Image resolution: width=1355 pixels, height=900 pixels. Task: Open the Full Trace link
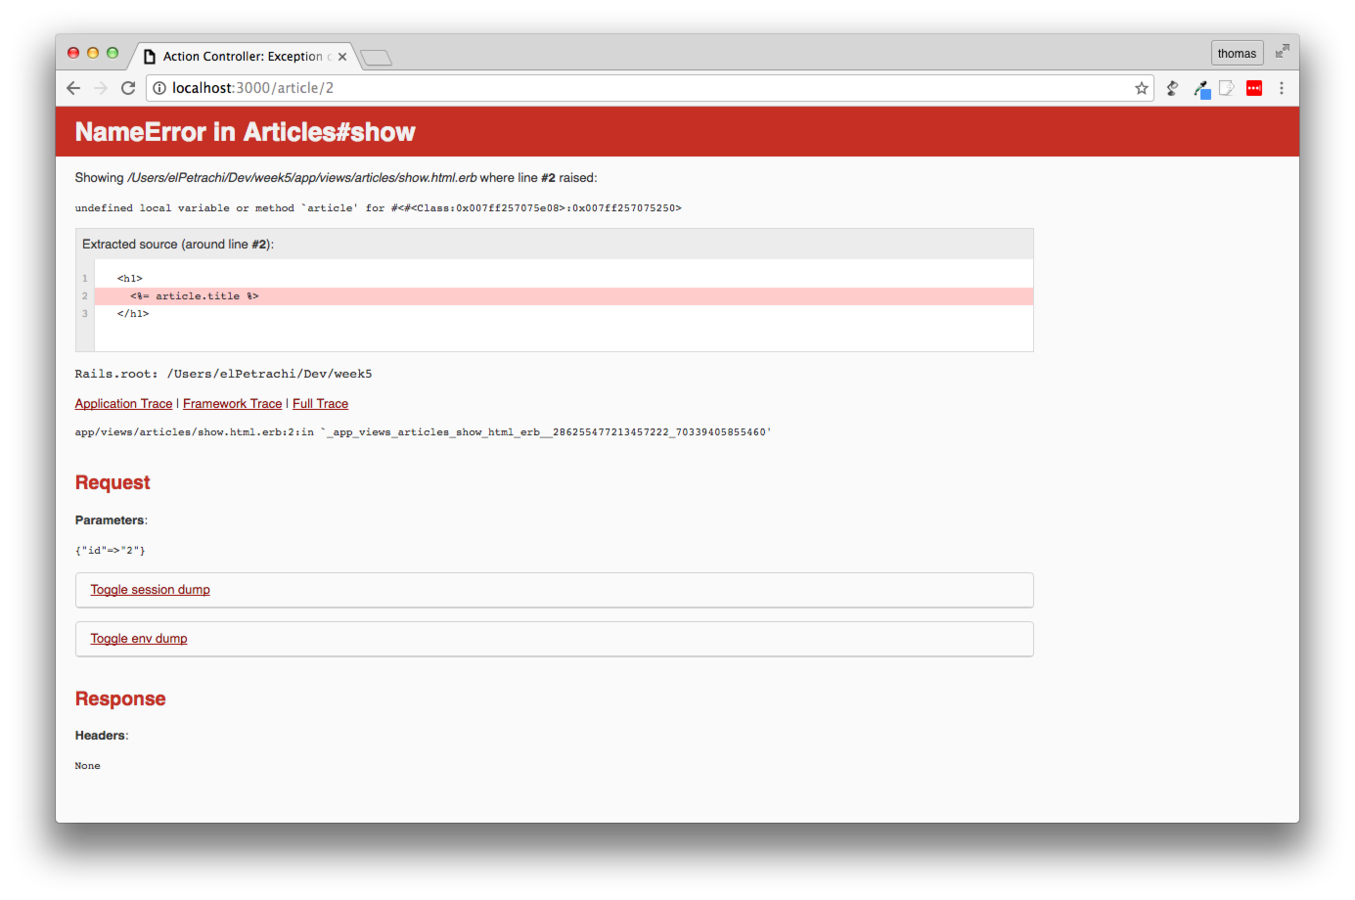coord(320,404)
